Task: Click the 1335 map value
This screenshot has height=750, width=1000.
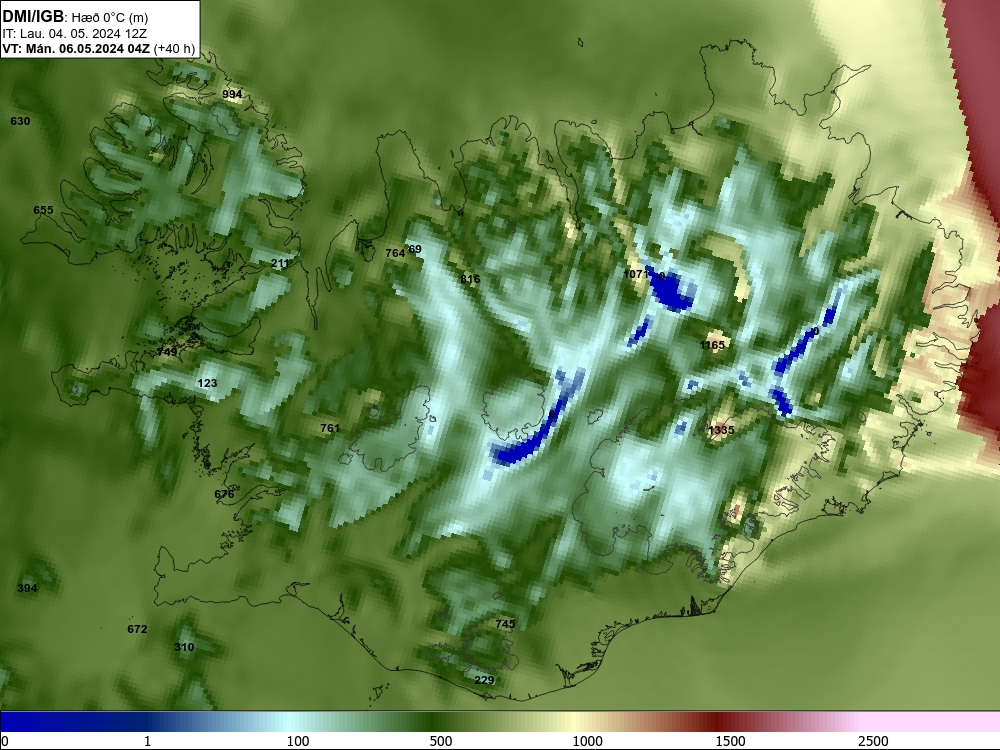Action: (721, 430)
